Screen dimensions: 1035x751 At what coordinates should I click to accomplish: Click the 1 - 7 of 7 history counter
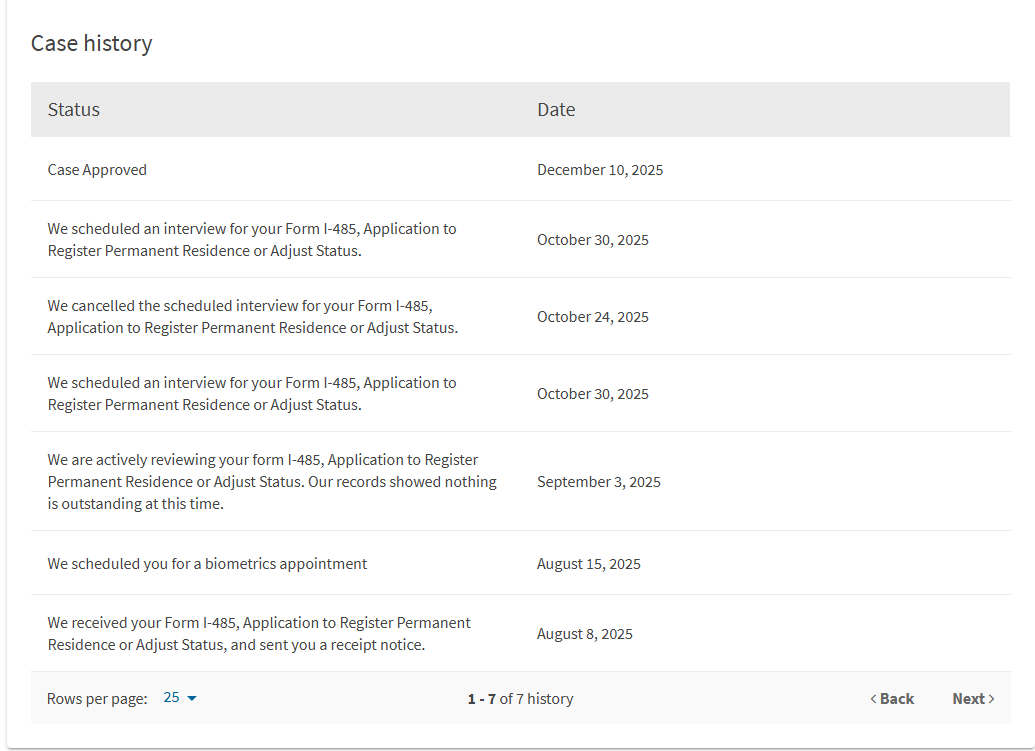click(520, 699)
